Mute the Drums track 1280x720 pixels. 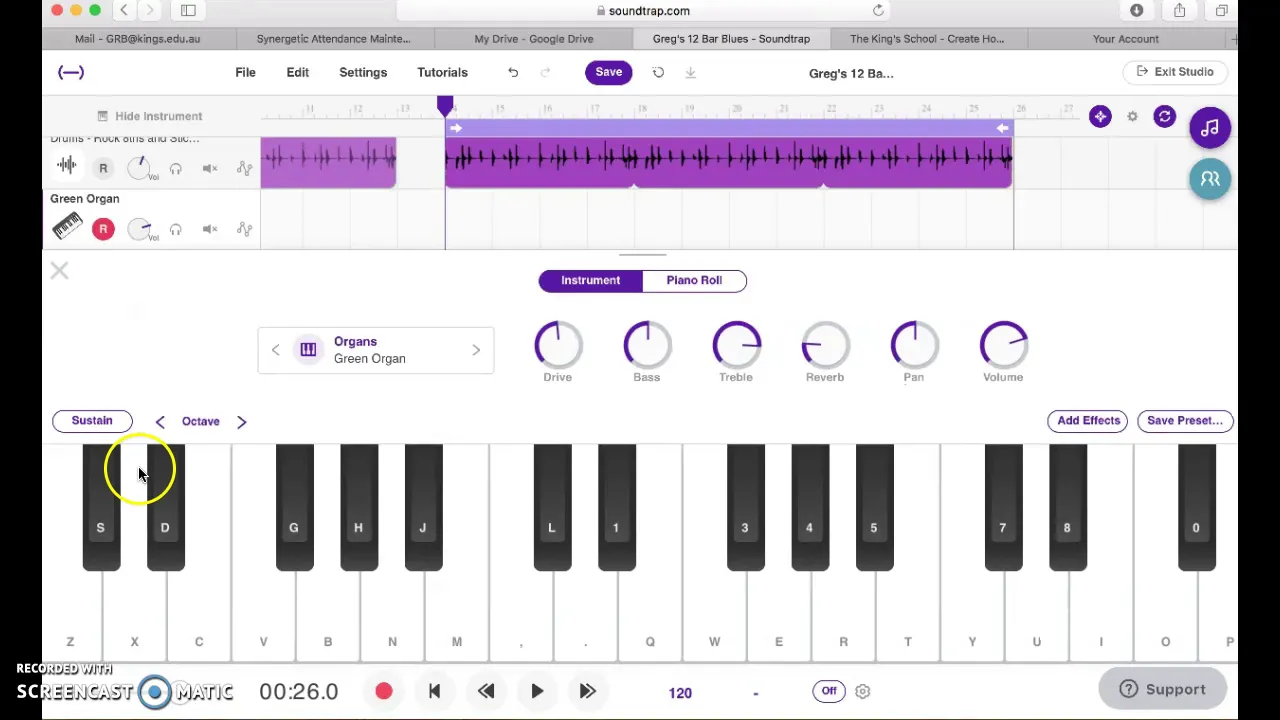point(210,168)
